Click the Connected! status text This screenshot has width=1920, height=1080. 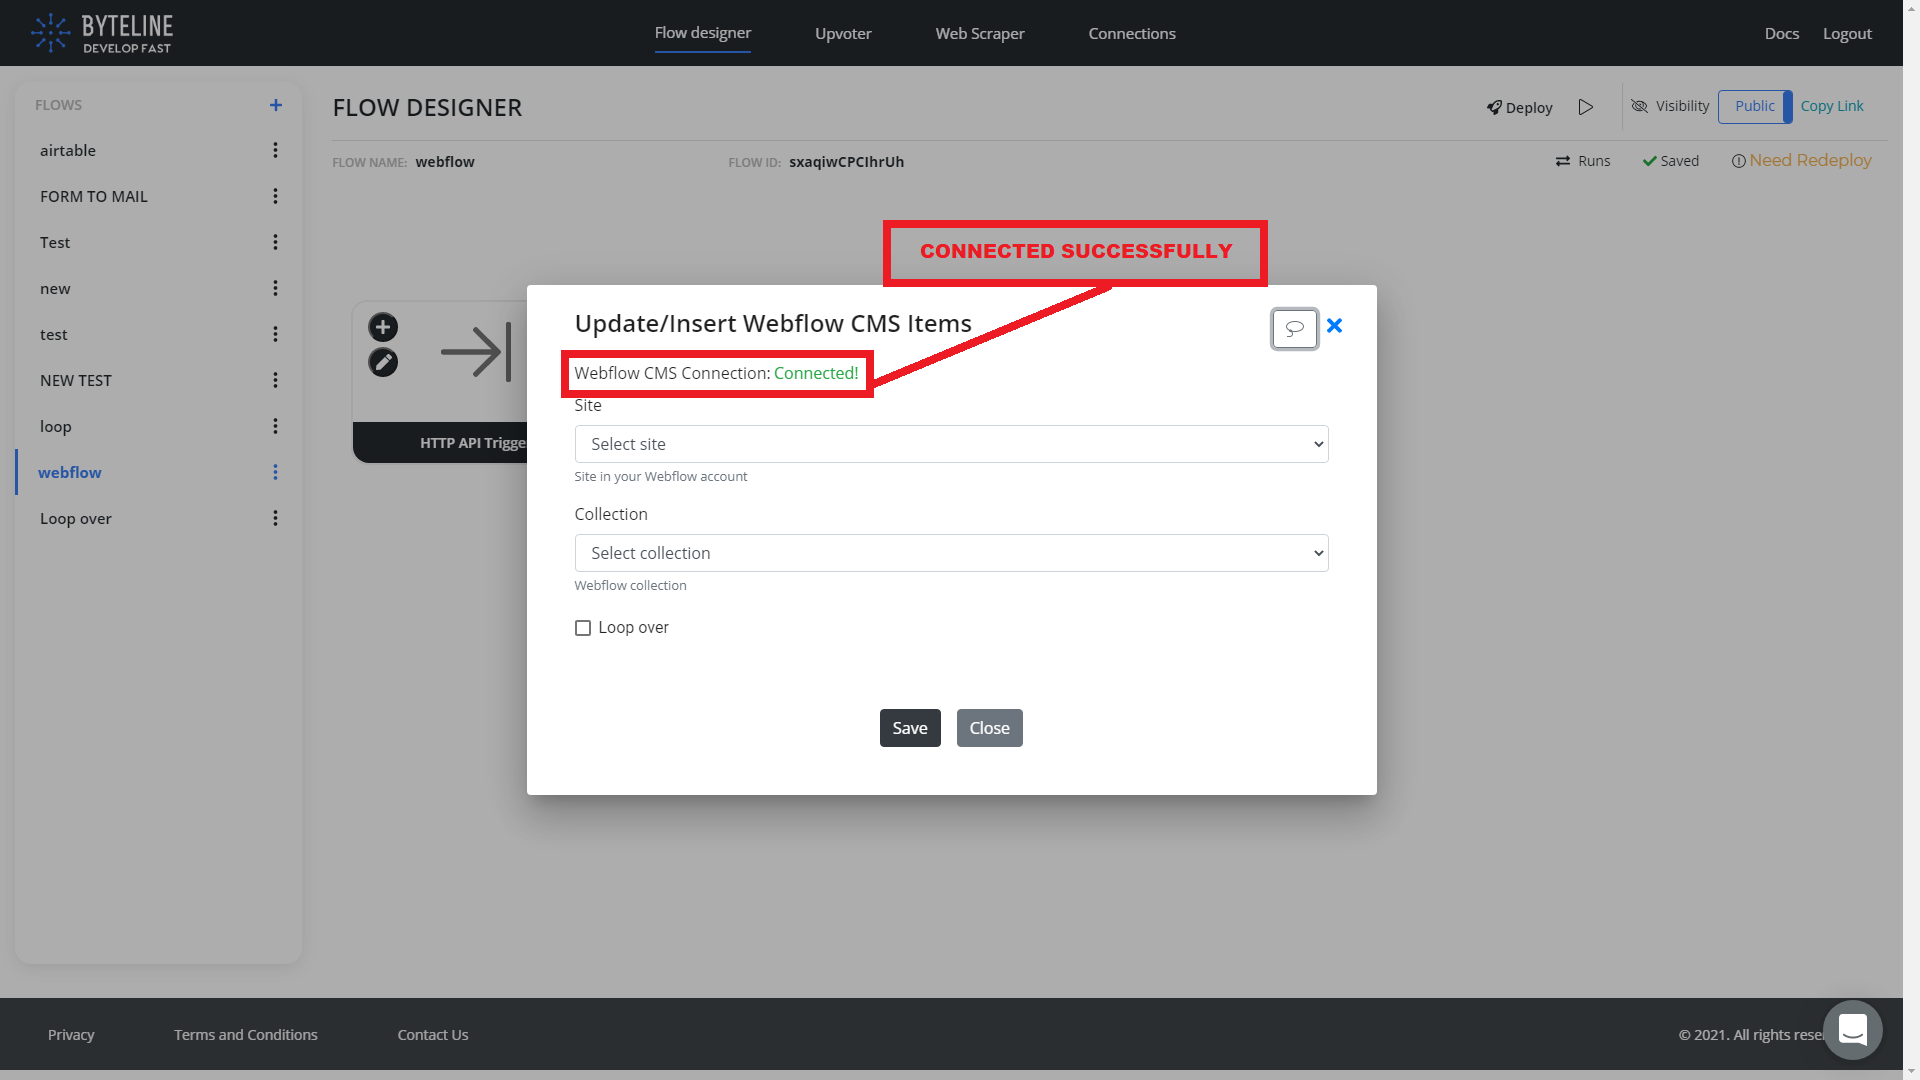click(x=816, y=373)
